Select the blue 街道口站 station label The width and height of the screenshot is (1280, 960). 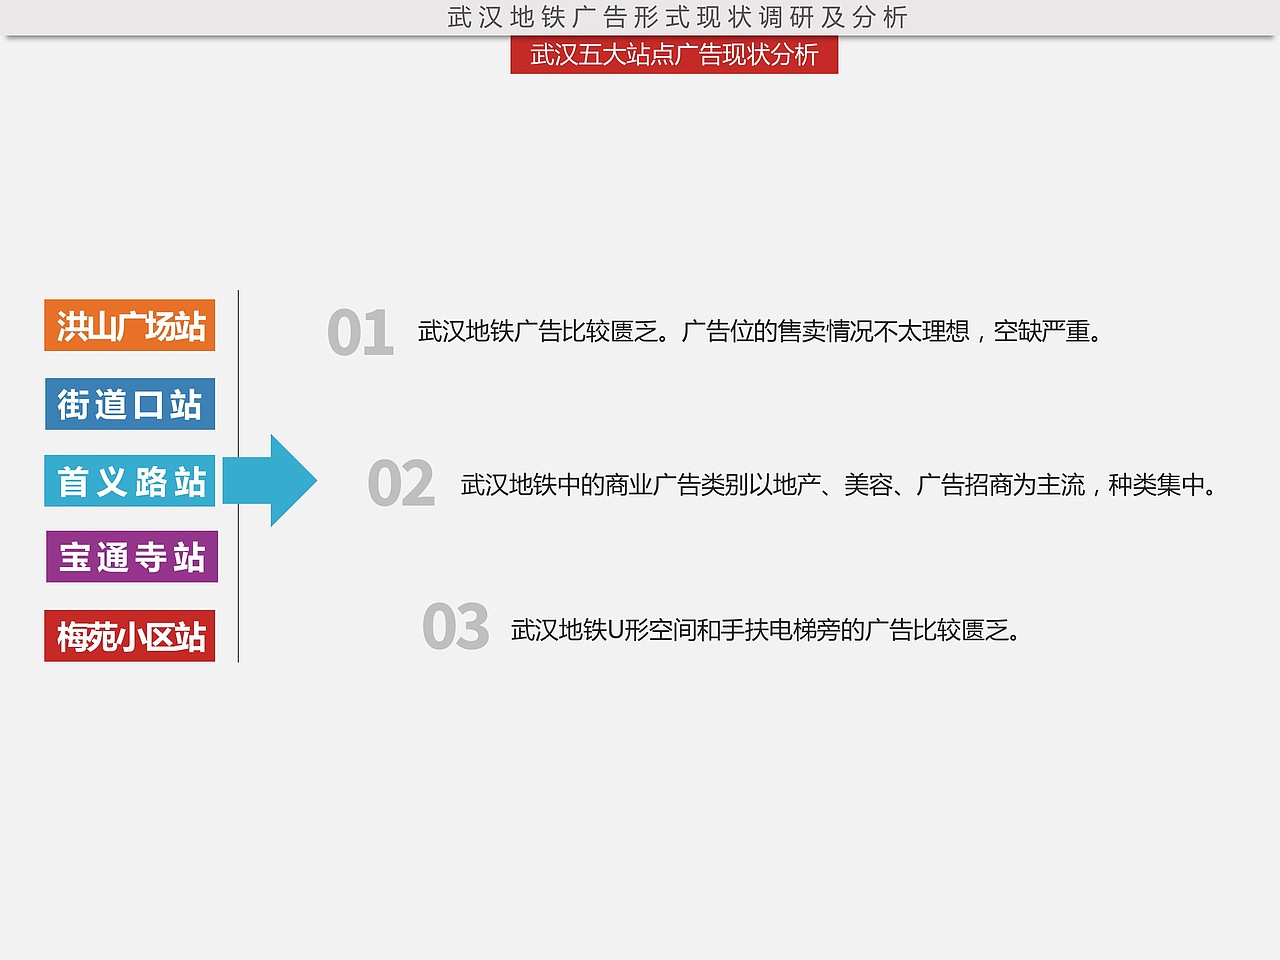pos(130,404)
